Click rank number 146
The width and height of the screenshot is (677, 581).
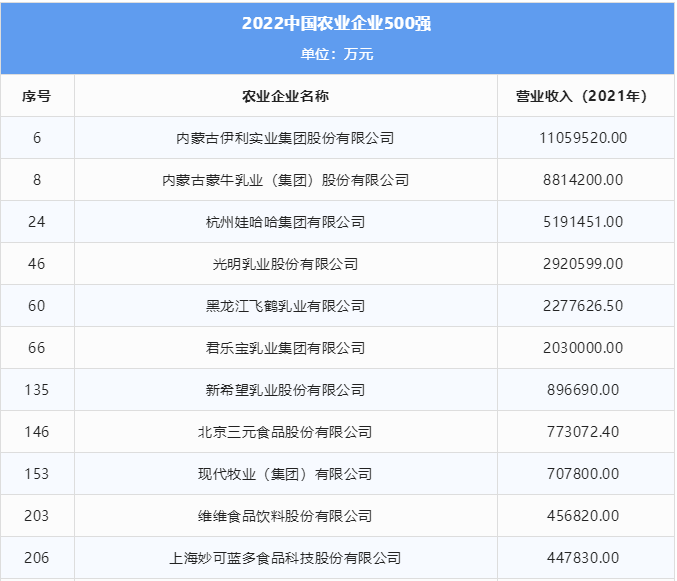click(37, 432)
